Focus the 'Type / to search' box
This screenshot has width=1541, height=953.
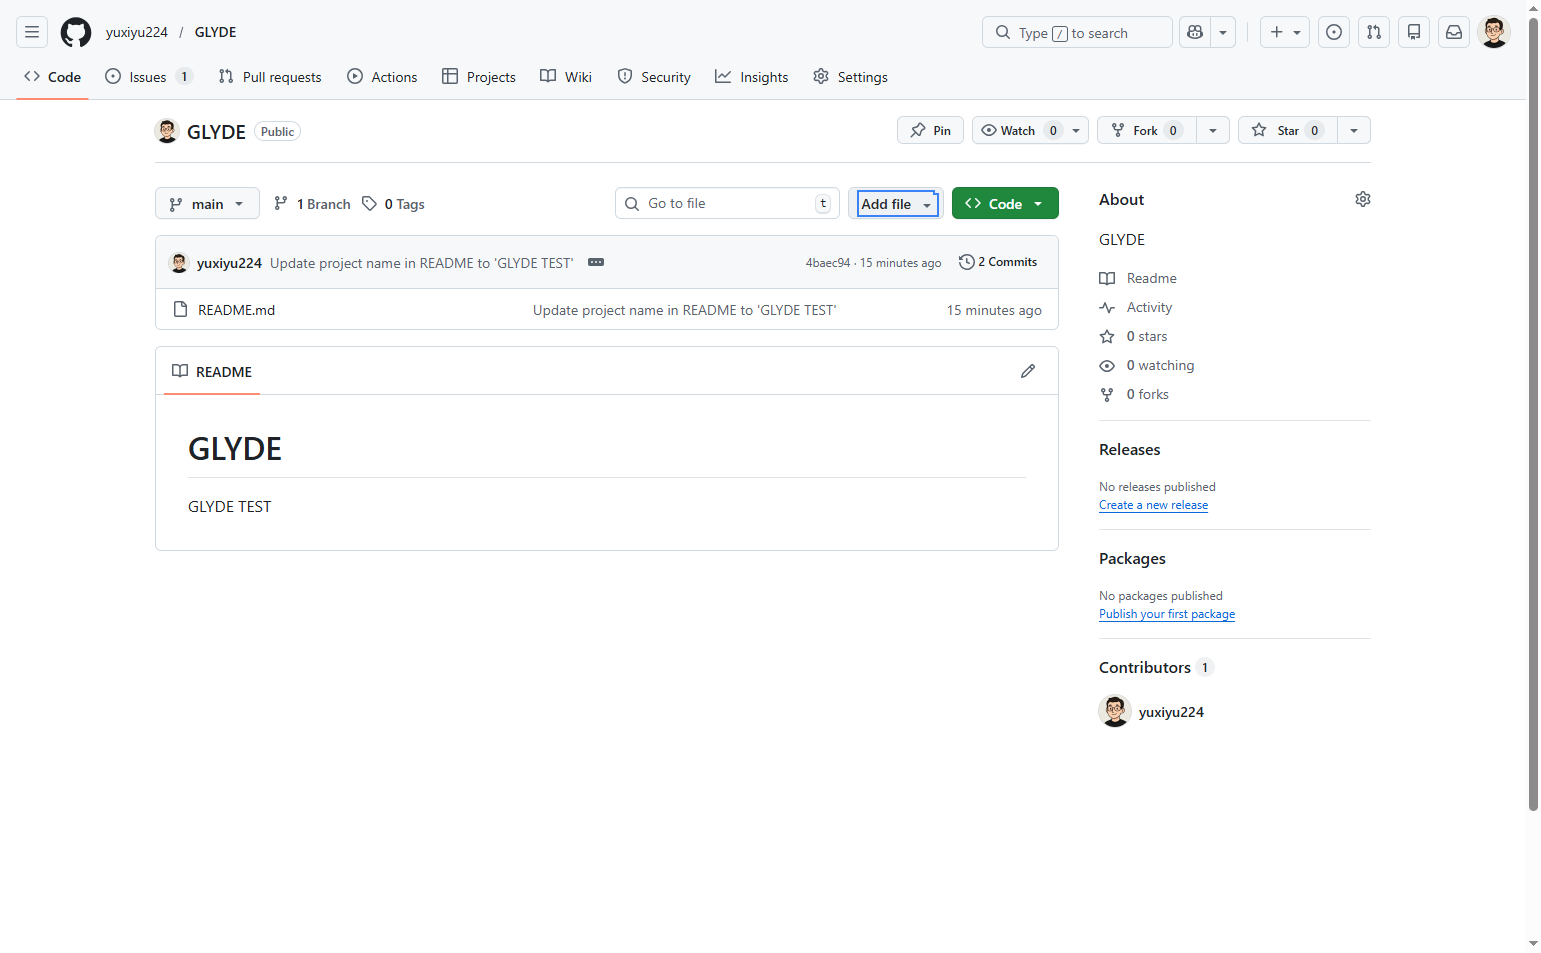(1077, 32)
